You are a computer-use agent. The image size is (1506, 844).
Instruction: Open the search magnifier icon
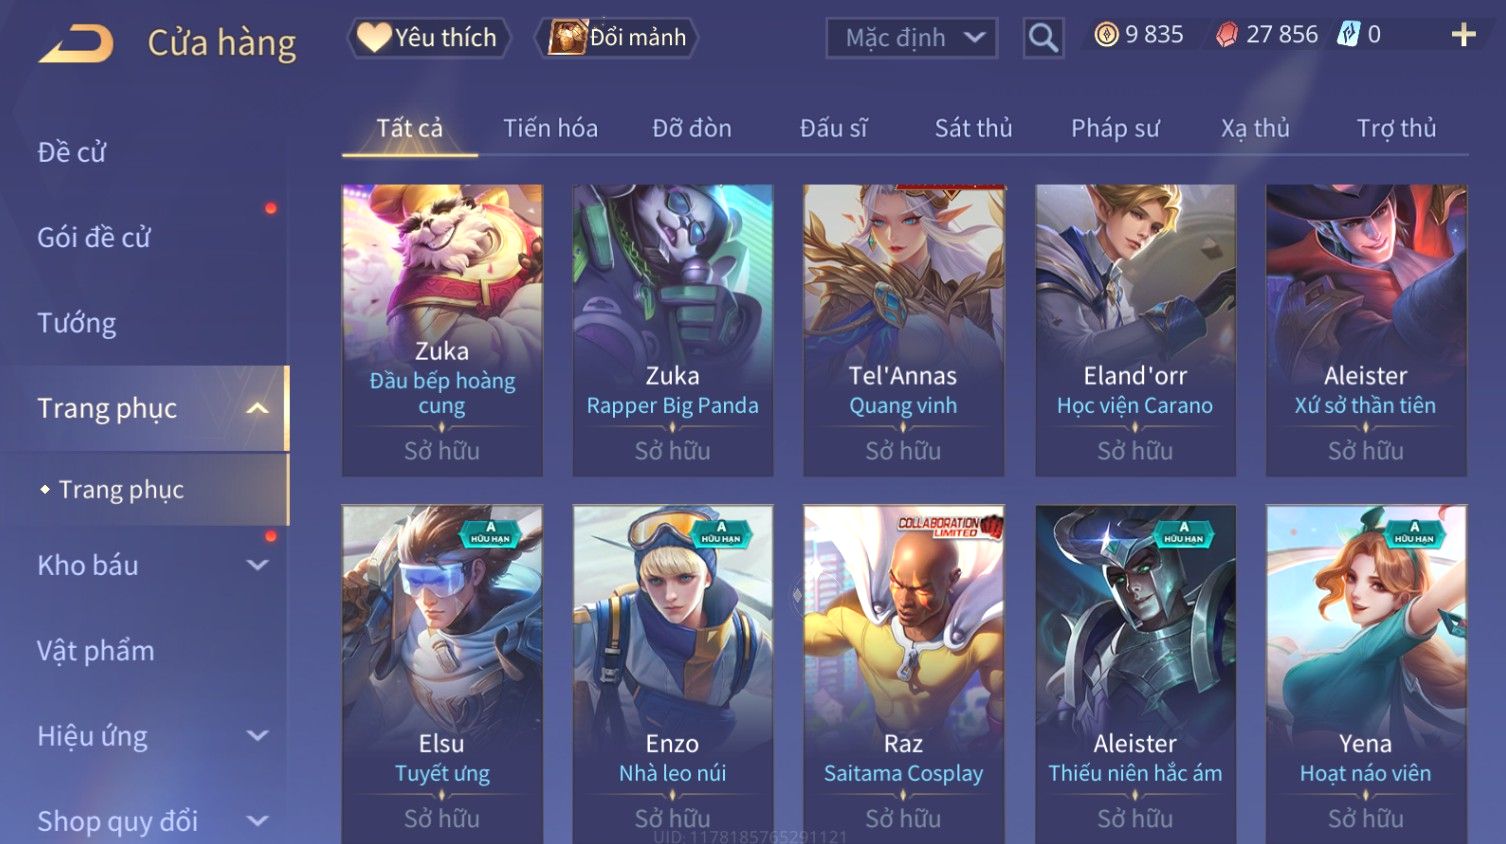click(1043, 38)
